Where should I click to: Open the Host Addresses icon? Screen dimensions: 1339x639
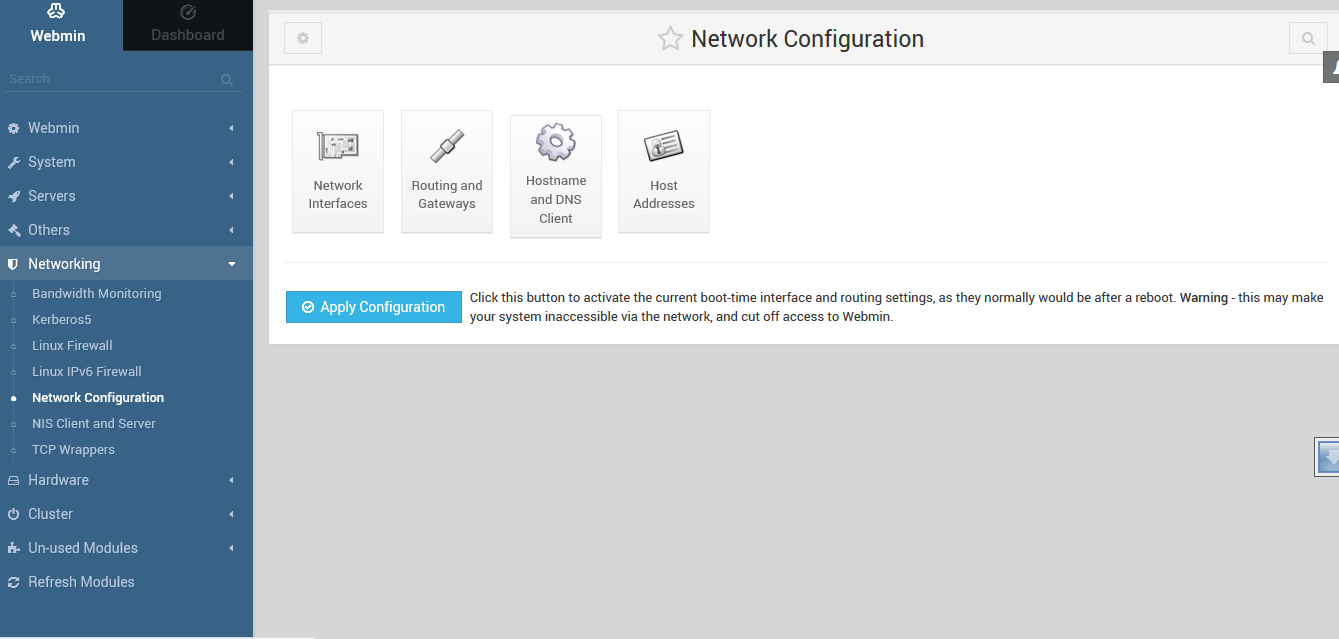(x=664, y=171)
